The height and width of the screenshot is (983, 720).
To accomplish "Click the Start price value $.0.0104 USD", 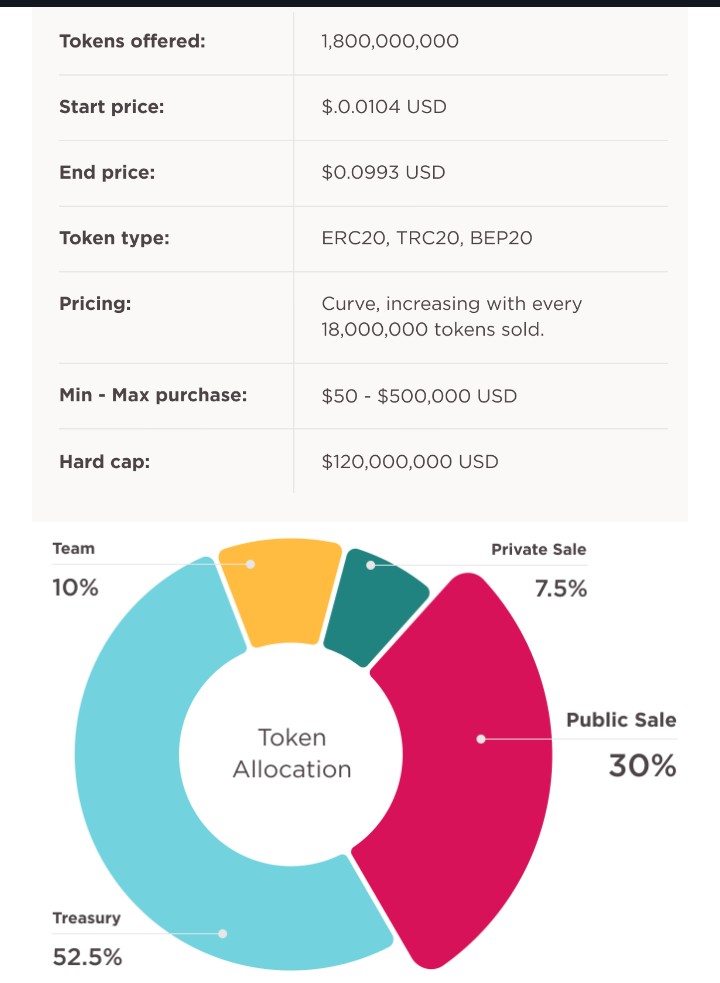I will point(383,107).
